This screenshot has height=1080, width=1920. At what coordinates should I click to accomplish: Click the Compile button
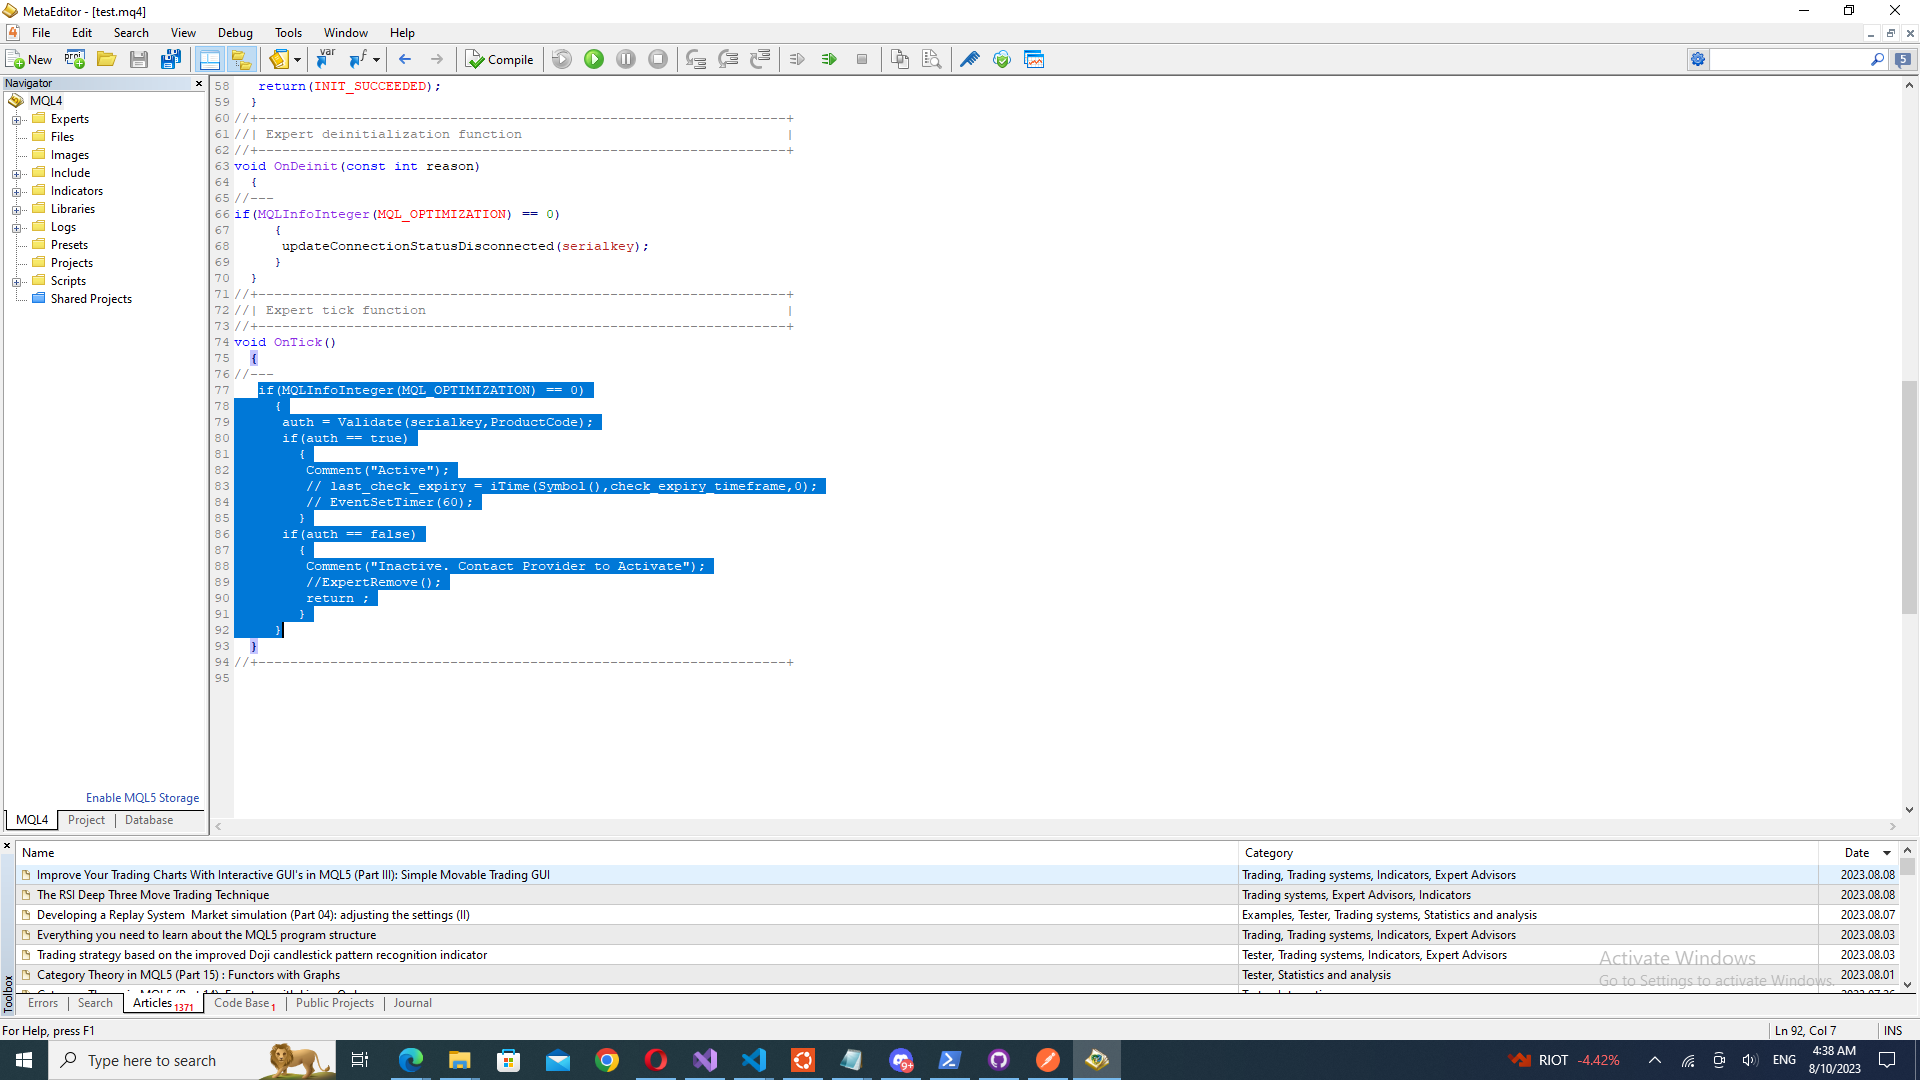pos(500,60)
